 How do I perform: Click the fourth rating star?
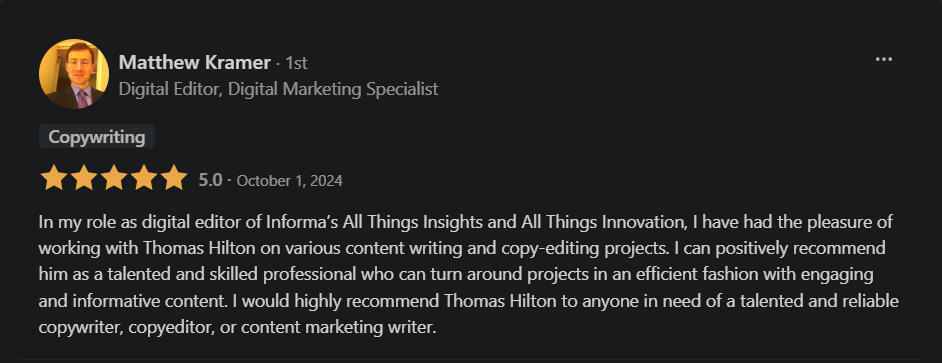[144, 178]
